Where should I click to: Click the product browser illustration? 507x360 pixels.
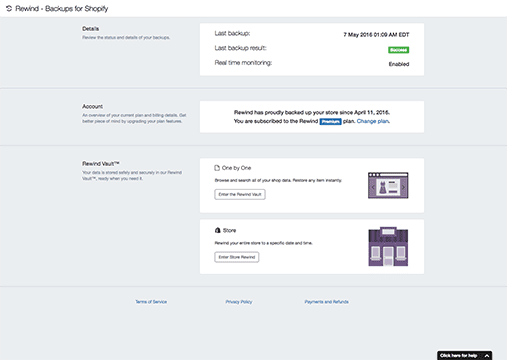pos(388,185)
